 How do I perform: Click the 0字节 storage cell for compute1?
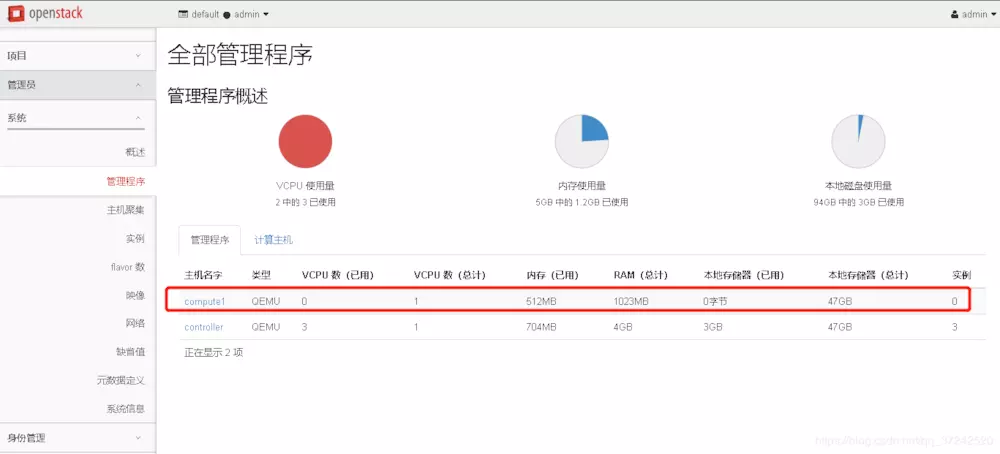(715, 301)
